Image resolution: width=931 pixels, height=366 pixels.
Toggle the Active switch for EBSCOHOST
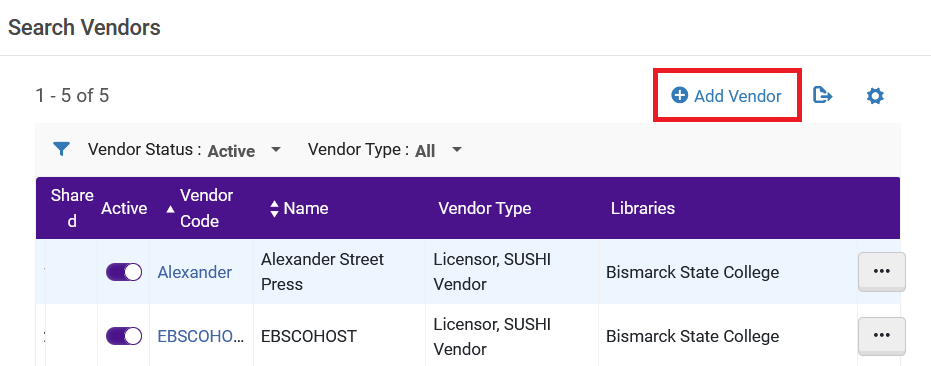[124, 336]
